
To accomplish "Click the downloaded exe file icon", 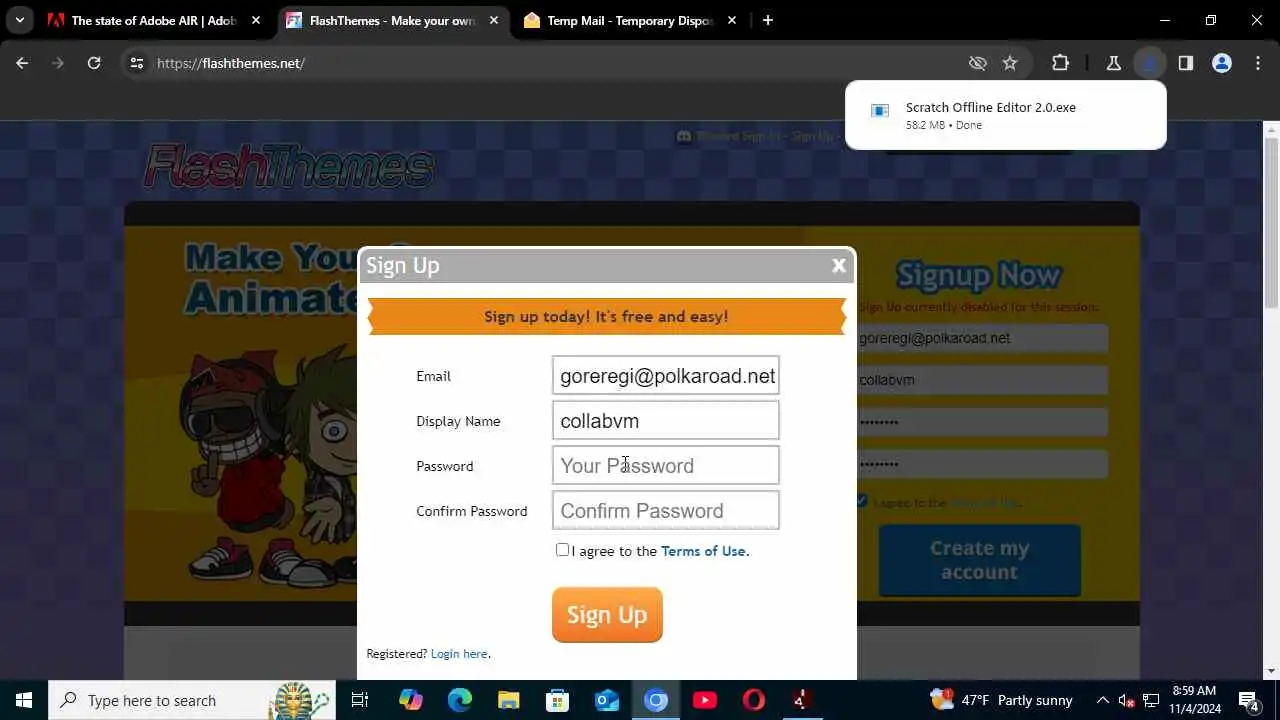I will [880, 111].
